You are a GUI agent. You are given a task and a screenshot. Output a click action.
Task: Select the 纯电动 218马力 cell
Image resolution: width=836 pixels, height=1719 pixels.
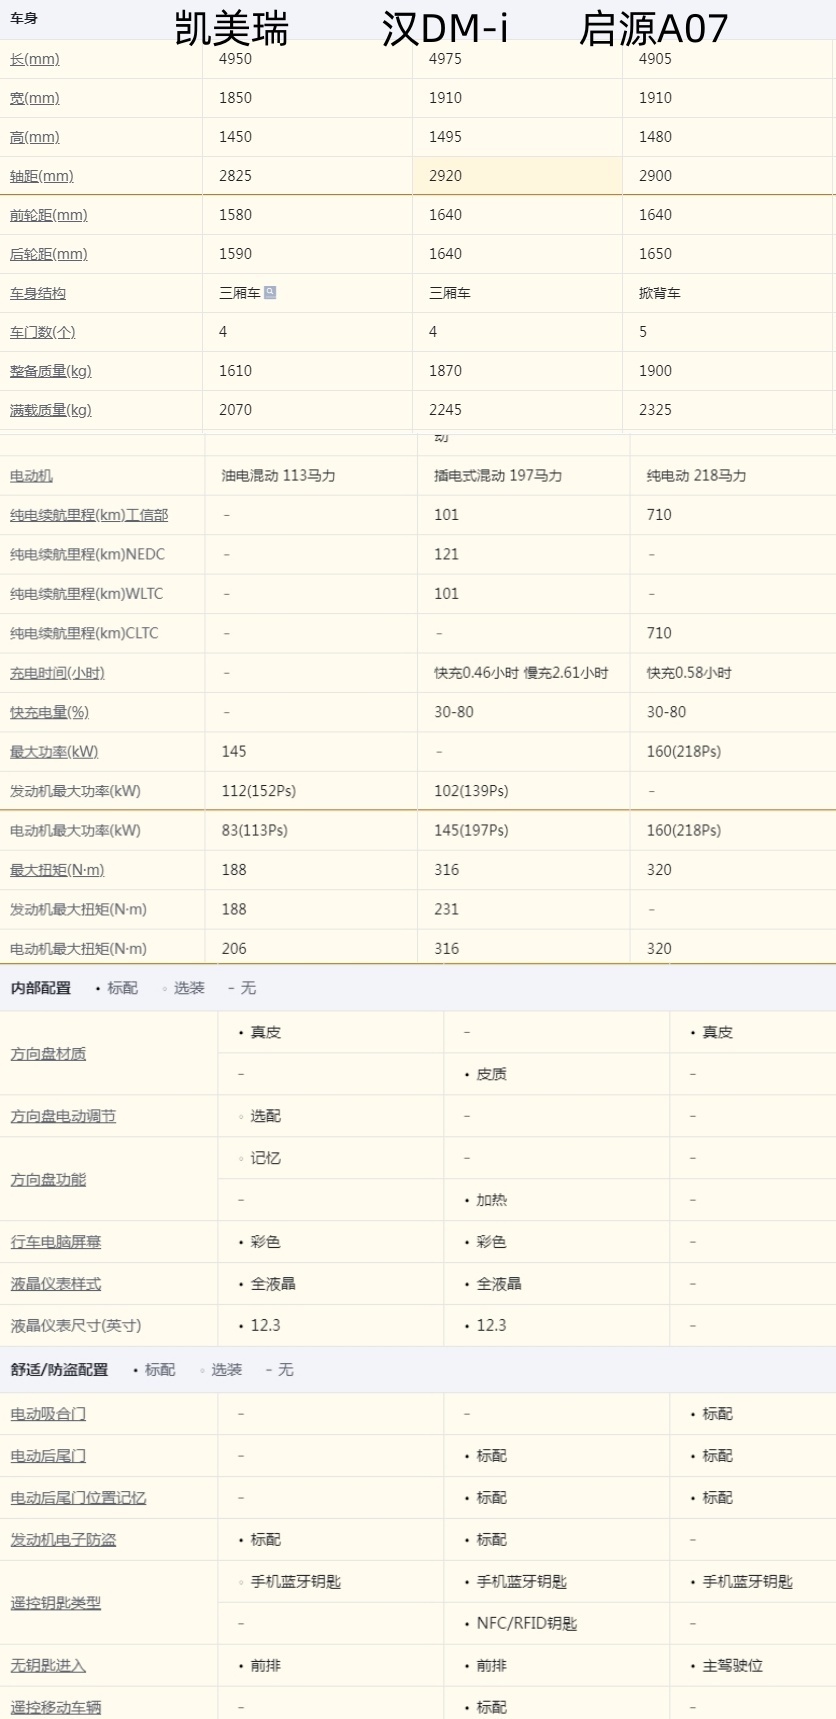[x=696, y=476]
